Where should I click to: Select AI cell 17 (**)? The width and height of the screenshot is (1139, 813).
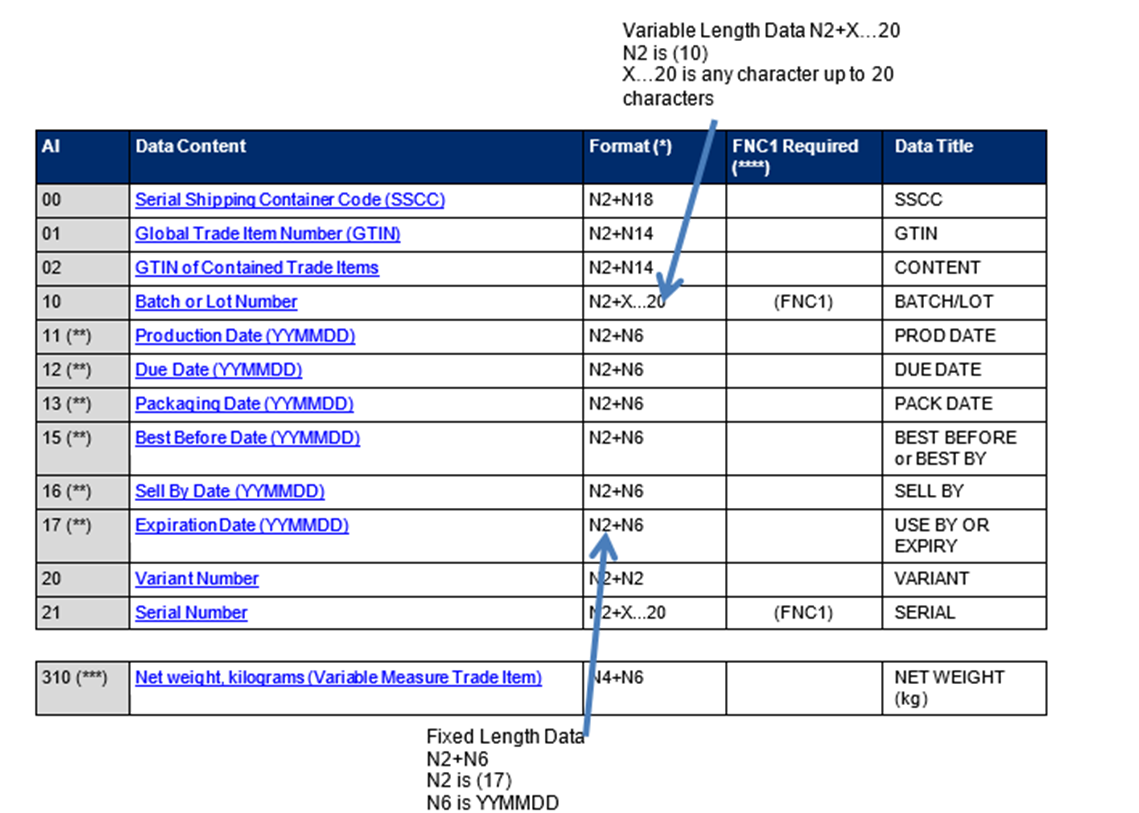(83, 536)
